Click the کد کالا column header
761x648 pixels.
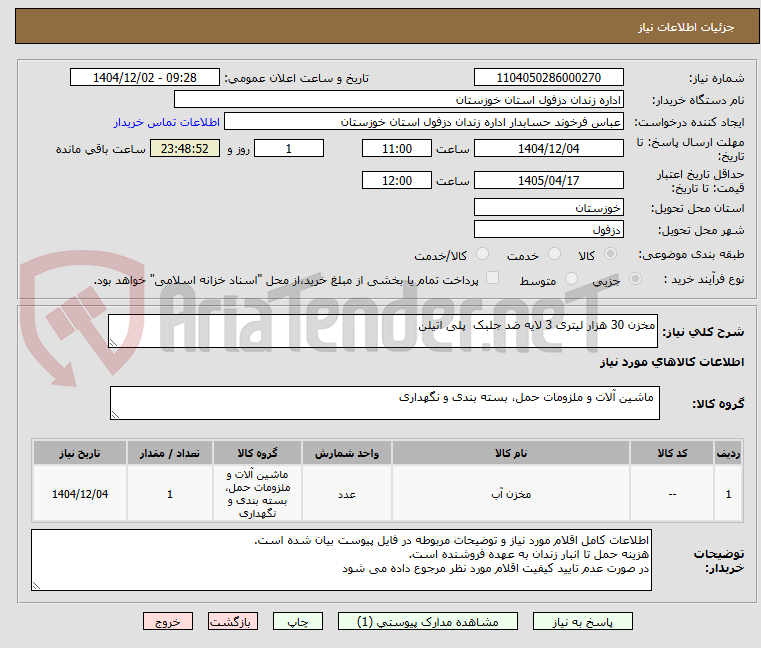pos(672,453)
